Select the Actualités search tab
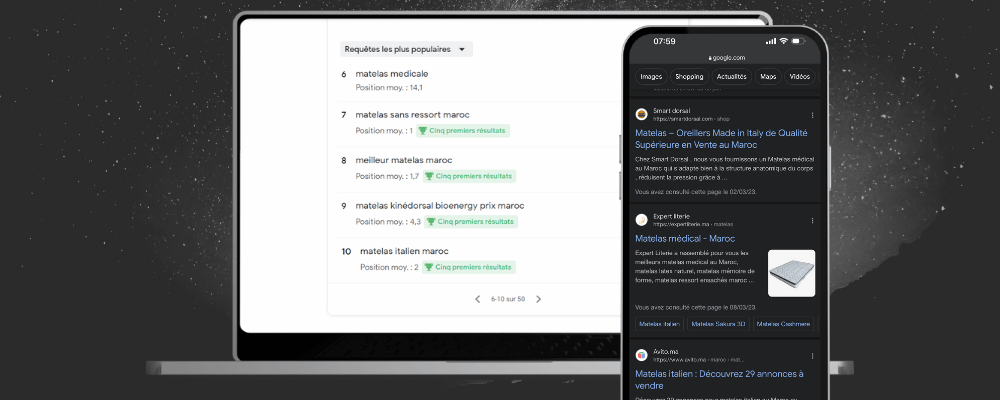 [731, 76]
